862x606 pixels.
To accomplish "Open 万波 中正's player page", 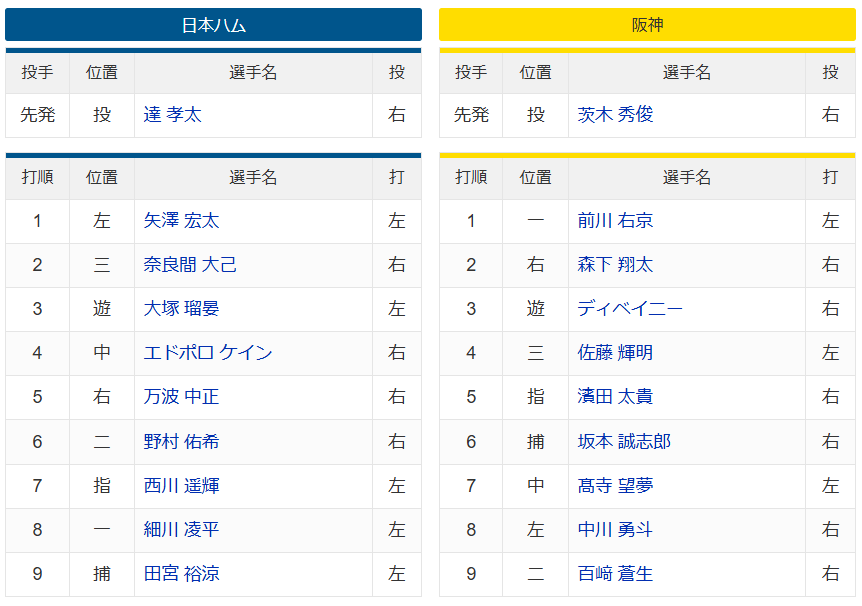I will pyautogui.click(x=182, y=397).
